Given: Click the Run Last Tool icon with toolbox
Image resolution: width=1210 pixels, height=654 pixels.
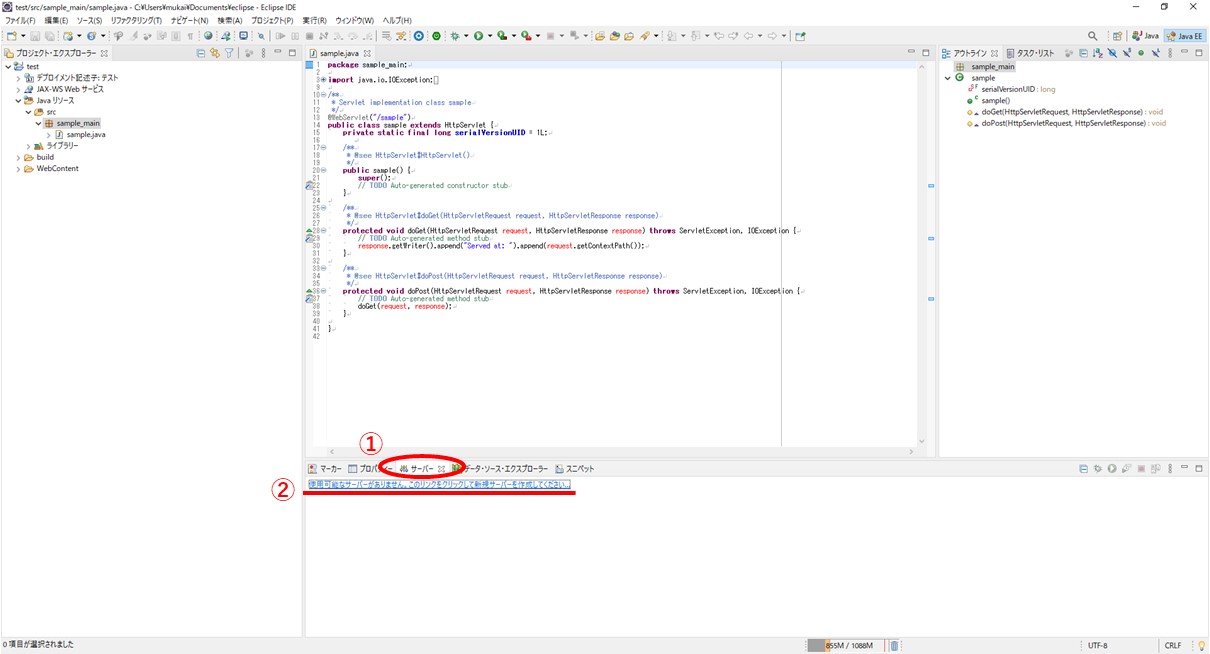Looking at the screenshot, I should tap(524, 36).
